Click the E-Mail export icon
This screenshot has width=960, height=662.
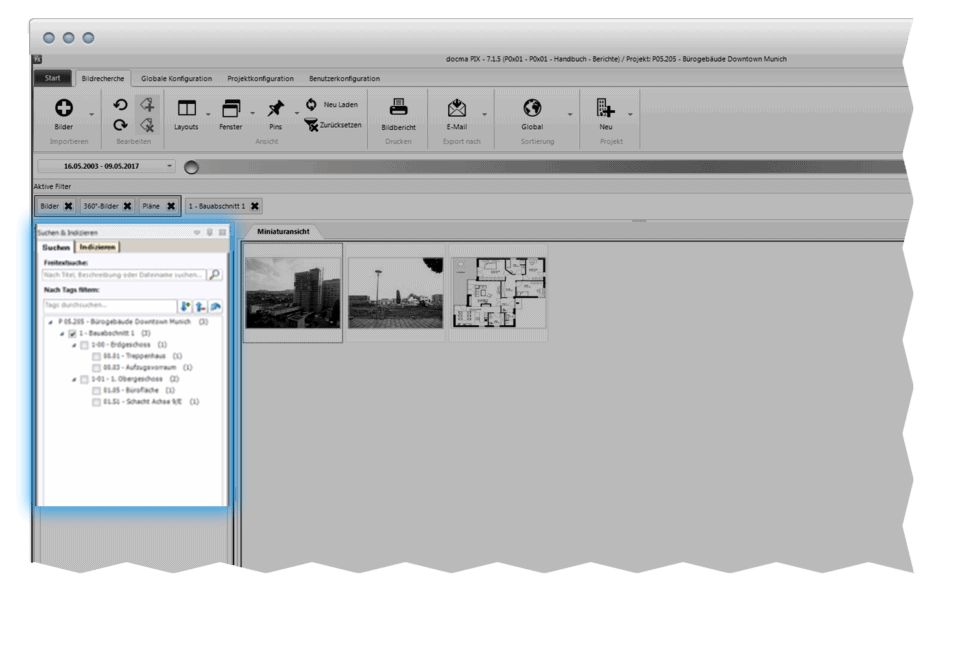pyautogui.click(x=457, y=108)
